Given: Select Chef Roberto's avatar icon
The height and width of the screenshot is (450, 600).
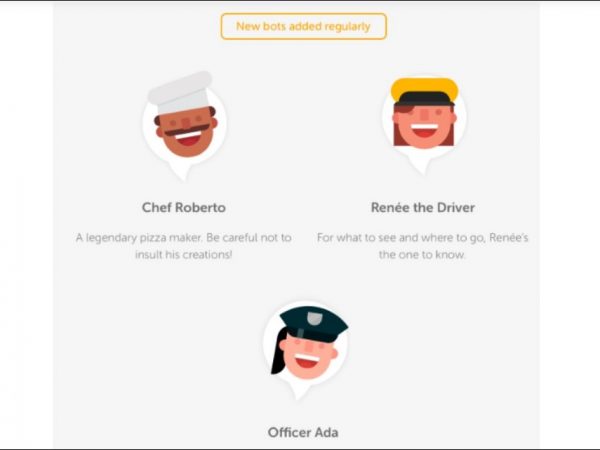Looking at the screenshot, I should click(184, 126).
